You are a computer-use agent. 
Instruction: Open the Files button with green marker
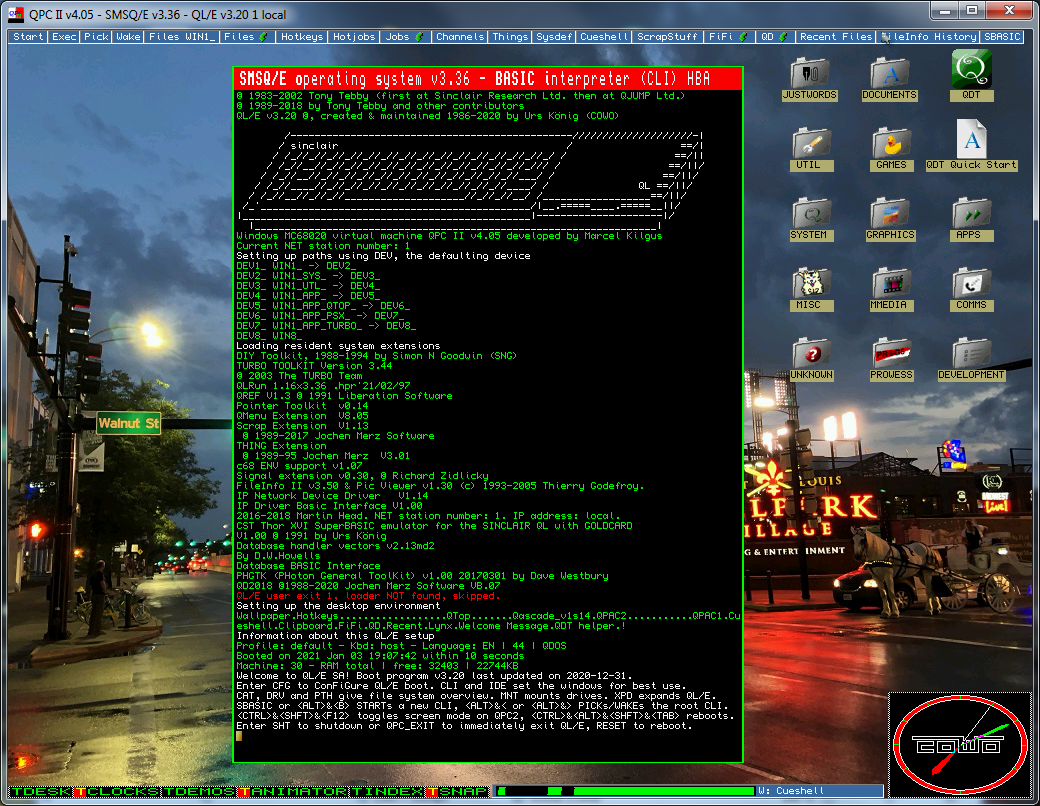pos(246,37)
